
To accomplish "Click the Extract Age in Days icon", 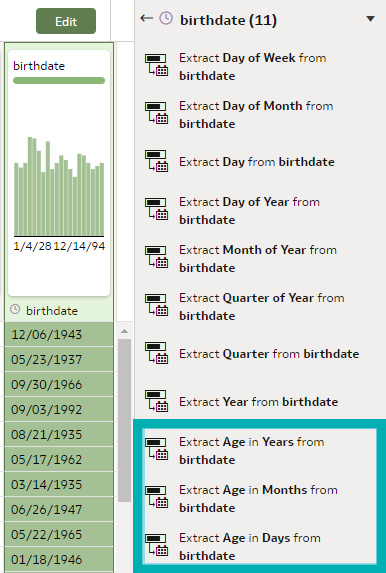I will [x=156, y=545].
